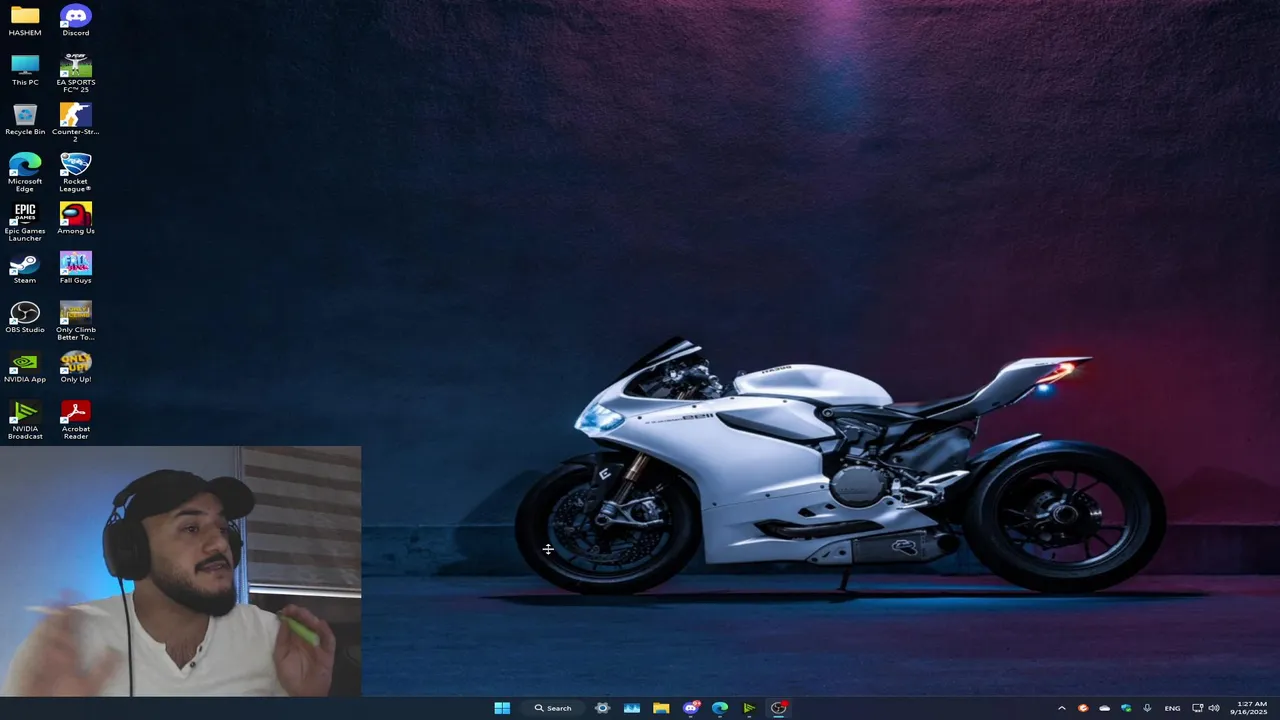Select Only Climb Better Together shortcut

(x=75, y=321)
